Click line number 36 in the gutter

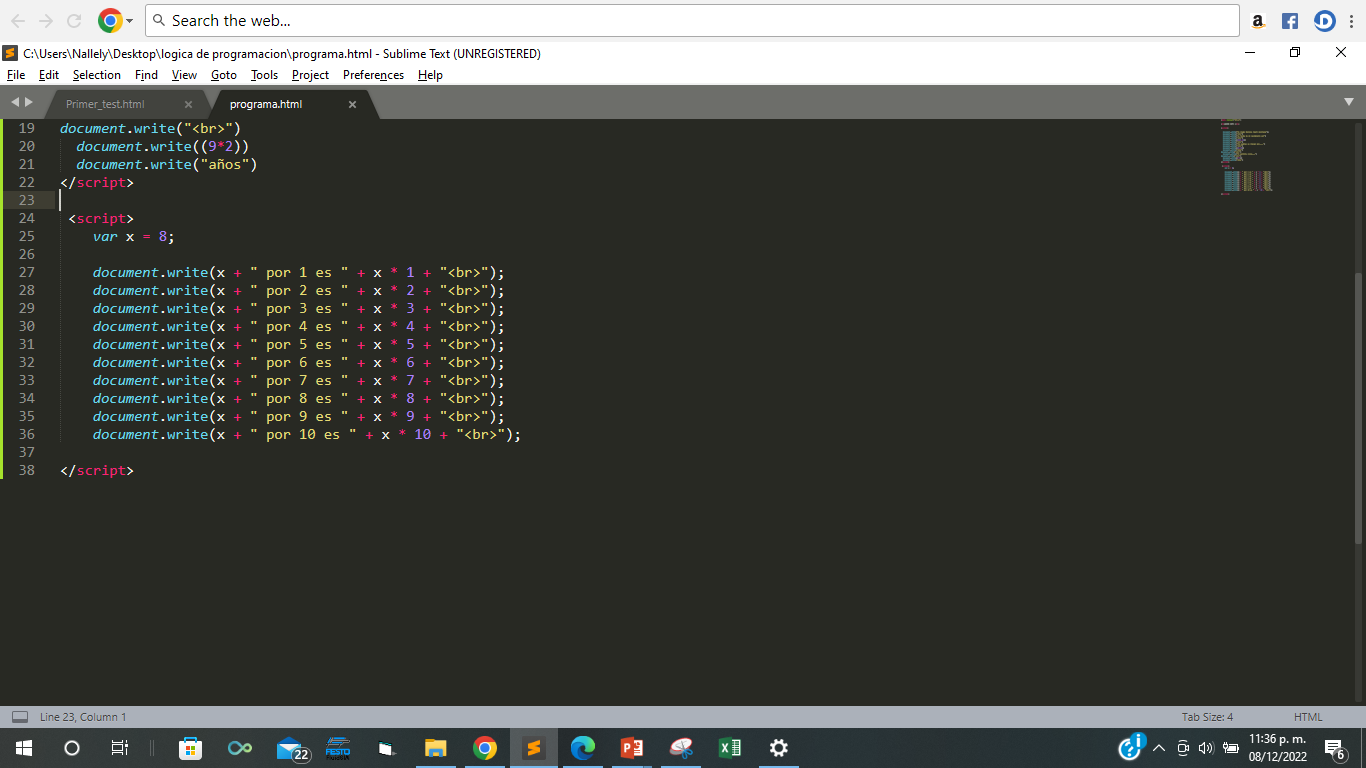(26, 434)
